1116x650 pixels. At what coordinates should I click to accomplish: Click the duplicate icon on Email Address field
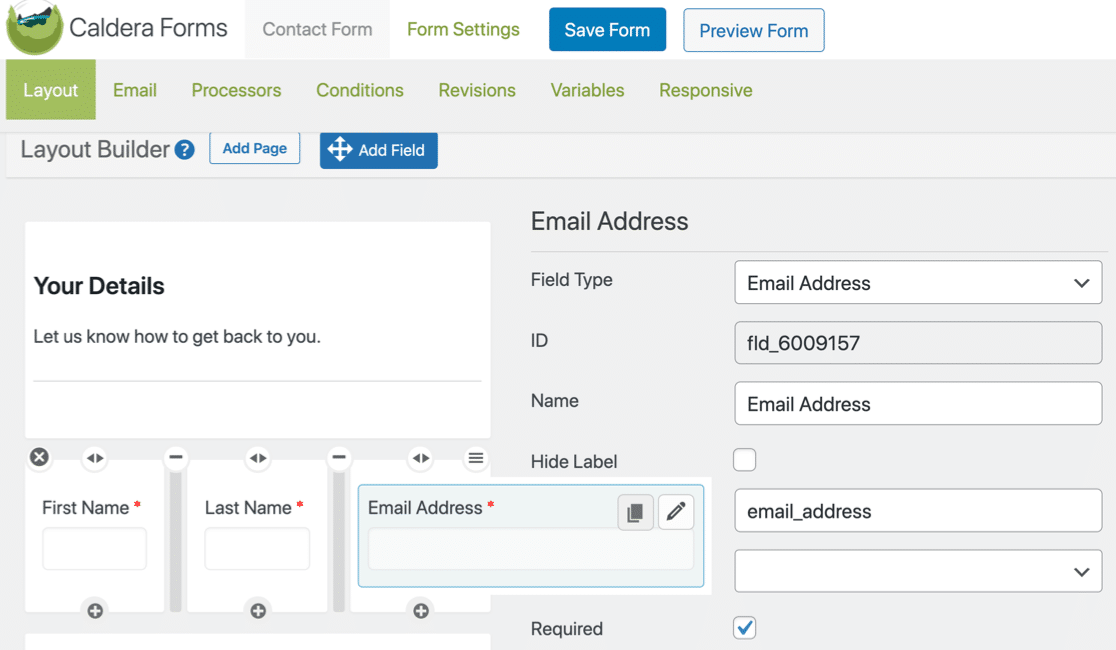point(635,512)
